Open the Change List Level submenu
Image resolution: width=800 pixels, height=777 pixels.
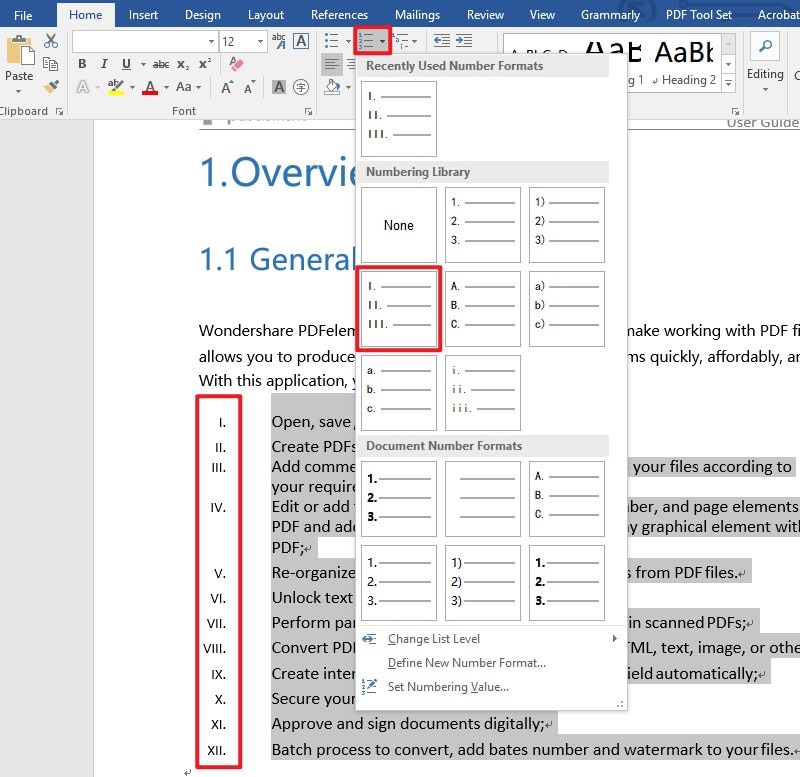click(490, 639)
